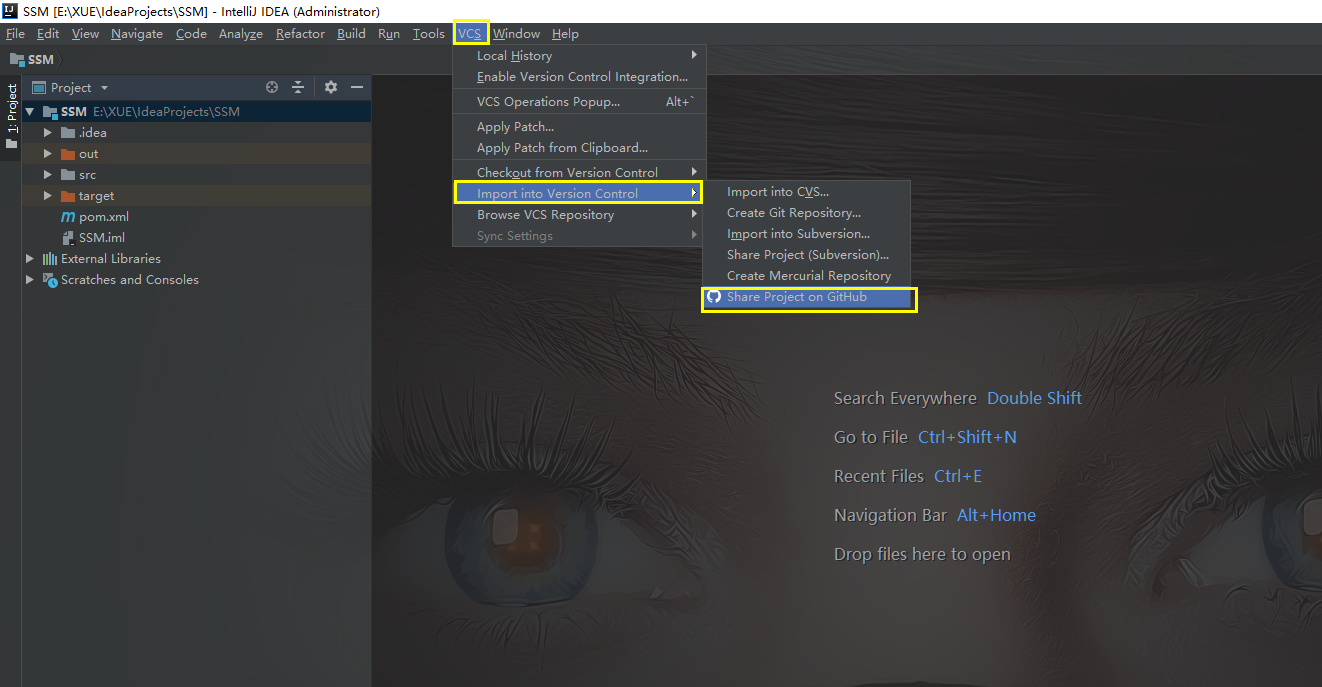Click the GitHub logo icon in submenu
The image size is (1322, 687).
pyautogui.click(x=714, y=297)
